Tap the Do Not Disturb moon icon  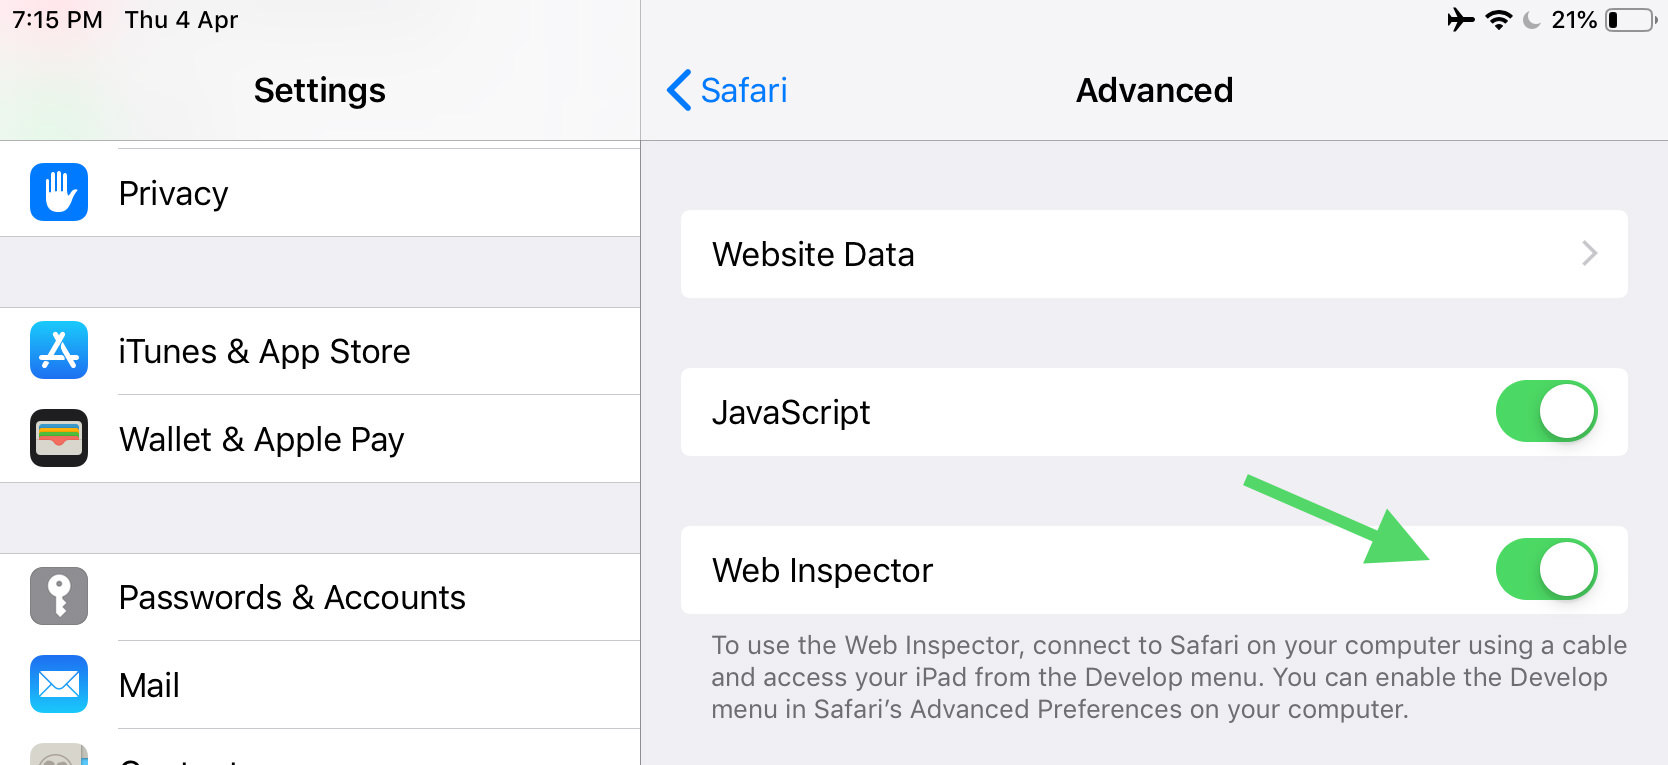1531,20
